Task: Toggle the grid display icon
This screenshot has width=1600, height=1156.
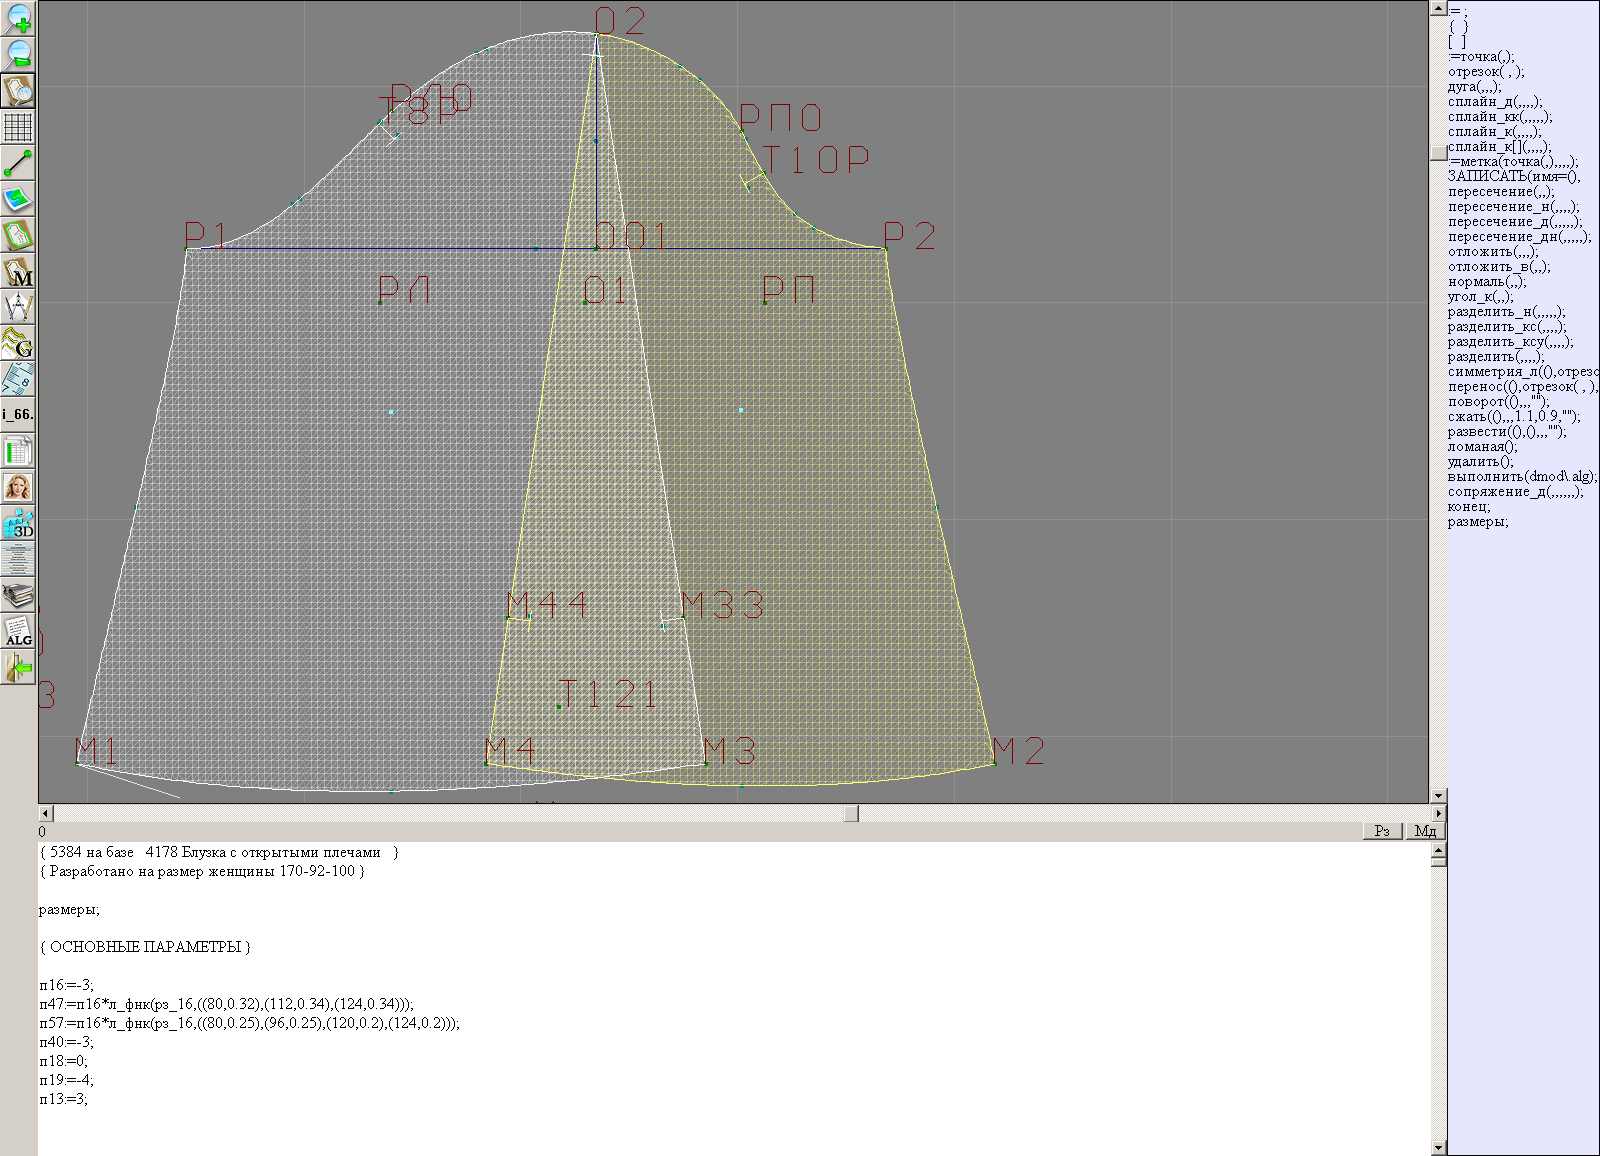Action: click(18, 127)
